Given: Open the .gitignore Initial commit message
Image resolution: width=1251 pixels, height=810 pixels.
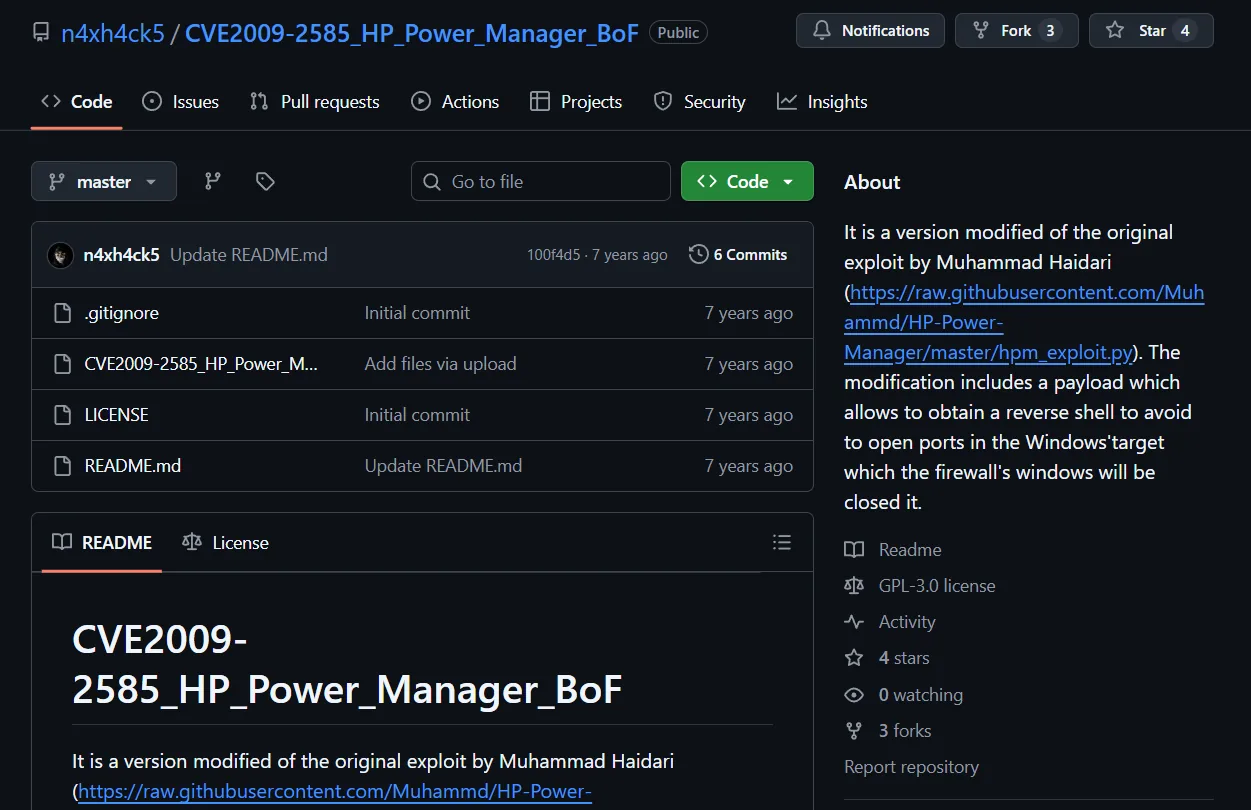Looking at the screenshot, I should click(417, 313).
